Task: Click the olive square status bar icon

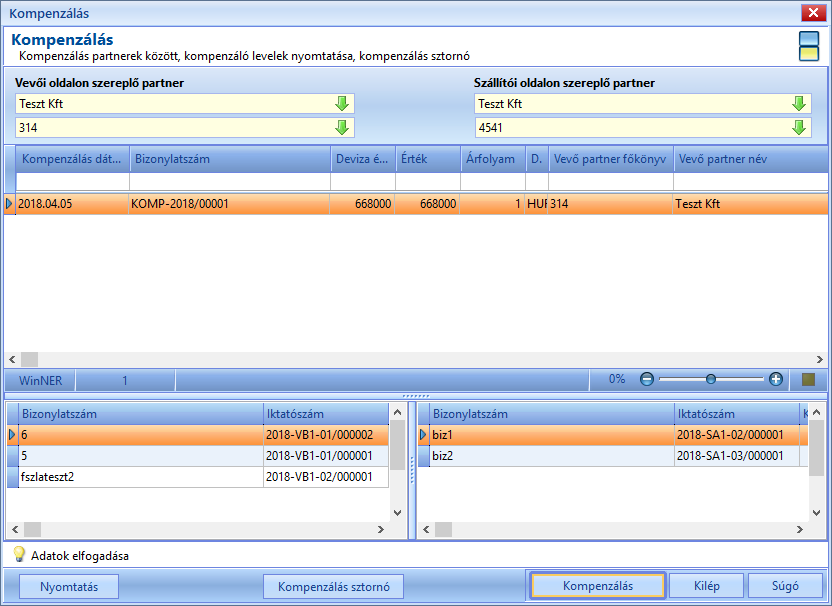Action: (808, 379)
